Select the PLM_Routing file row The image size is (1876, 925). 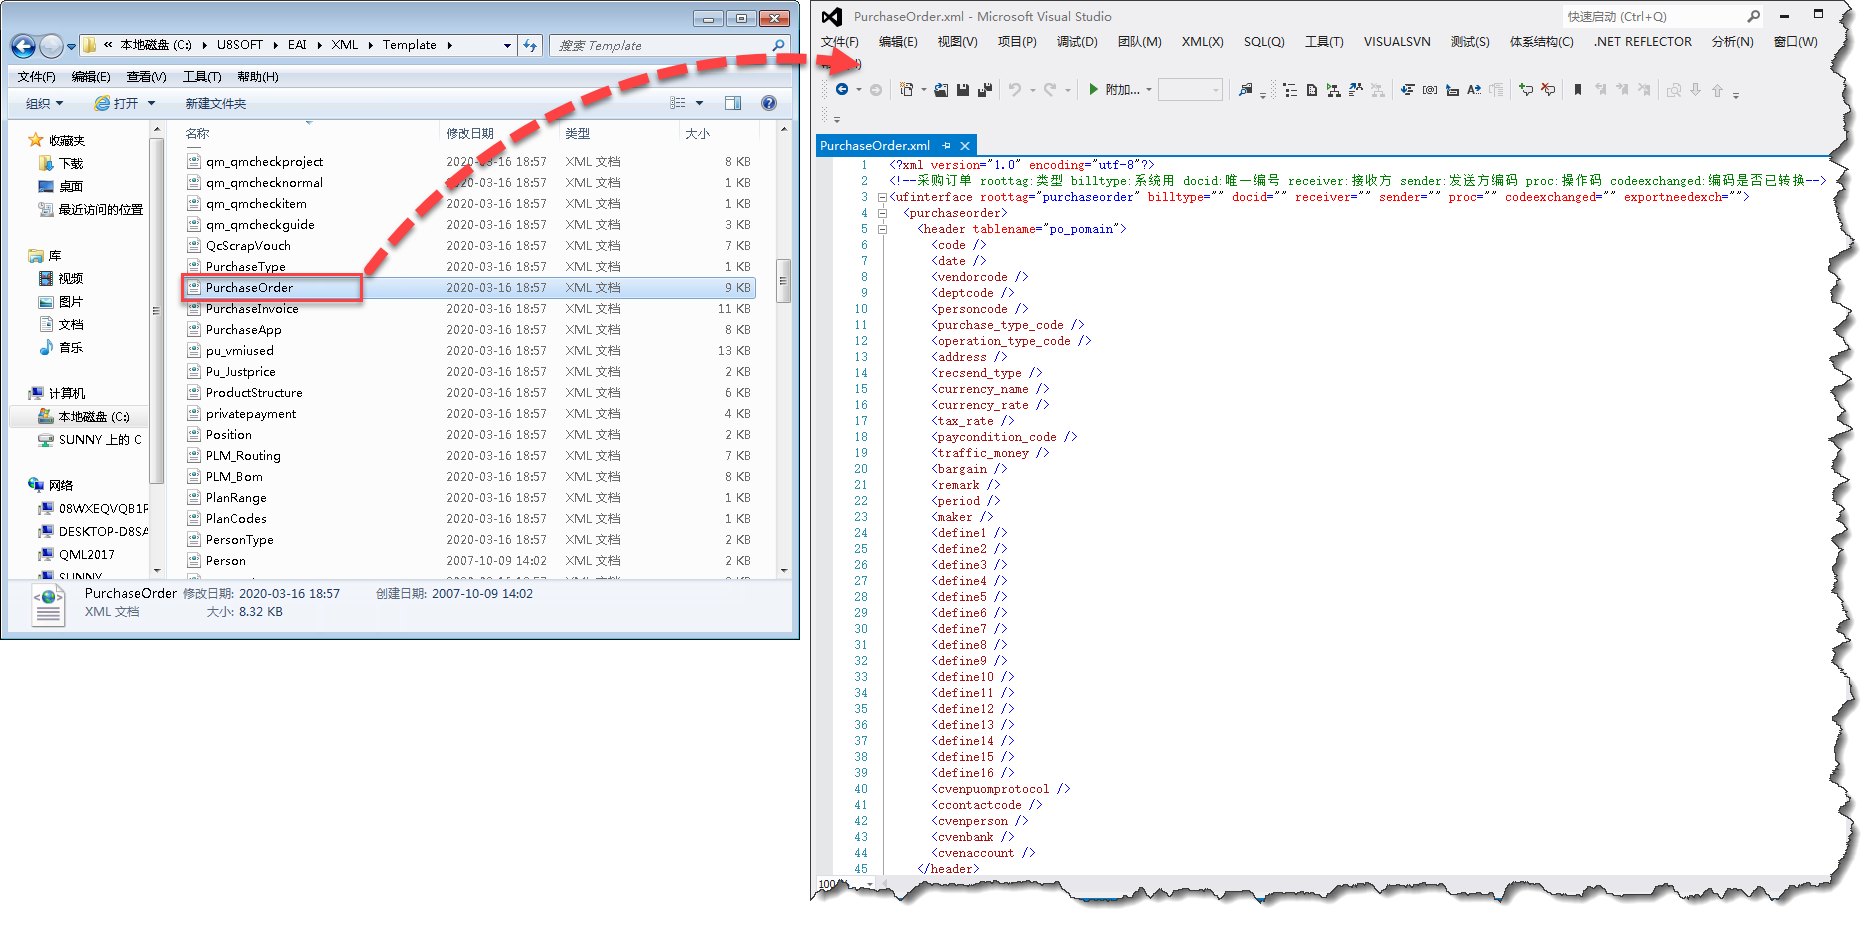click(x=468, y=455)
